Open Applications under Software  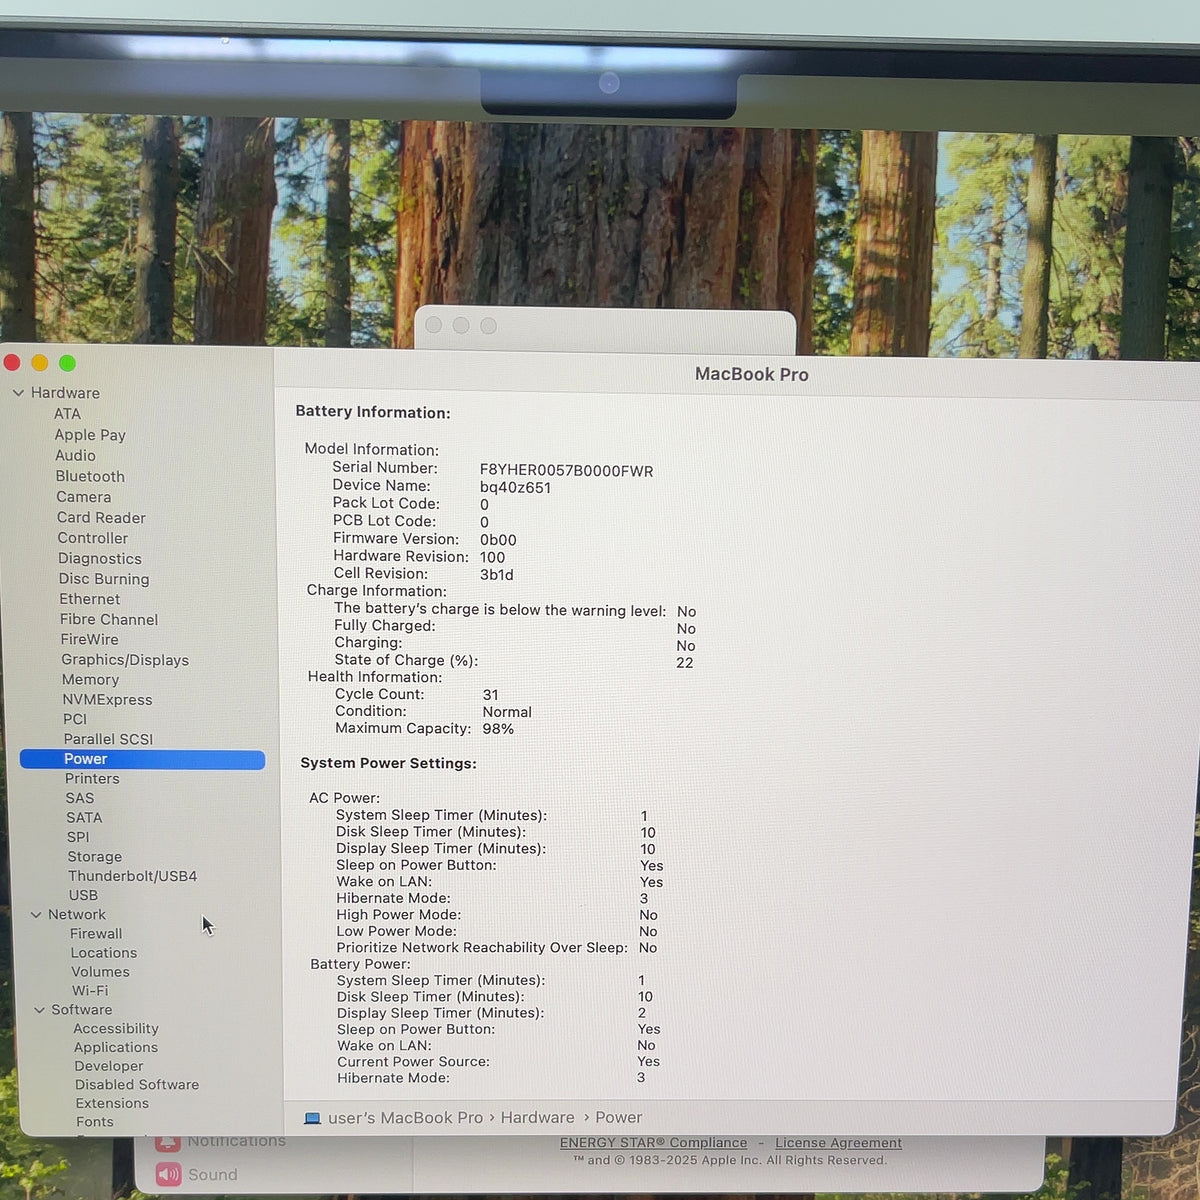(116, 1048)
